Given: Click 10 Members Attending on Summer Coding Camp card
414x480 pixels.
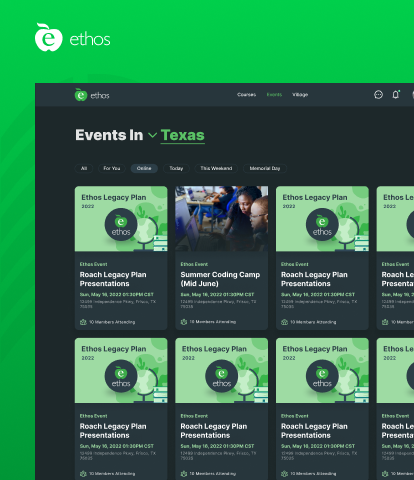Looking at the screenshot, I should pos(213,322).
